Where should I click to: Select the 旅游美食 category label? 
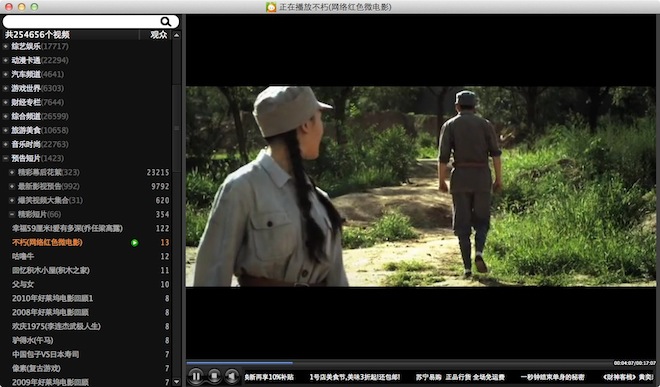pyautogui.click(x=26, y=131)
